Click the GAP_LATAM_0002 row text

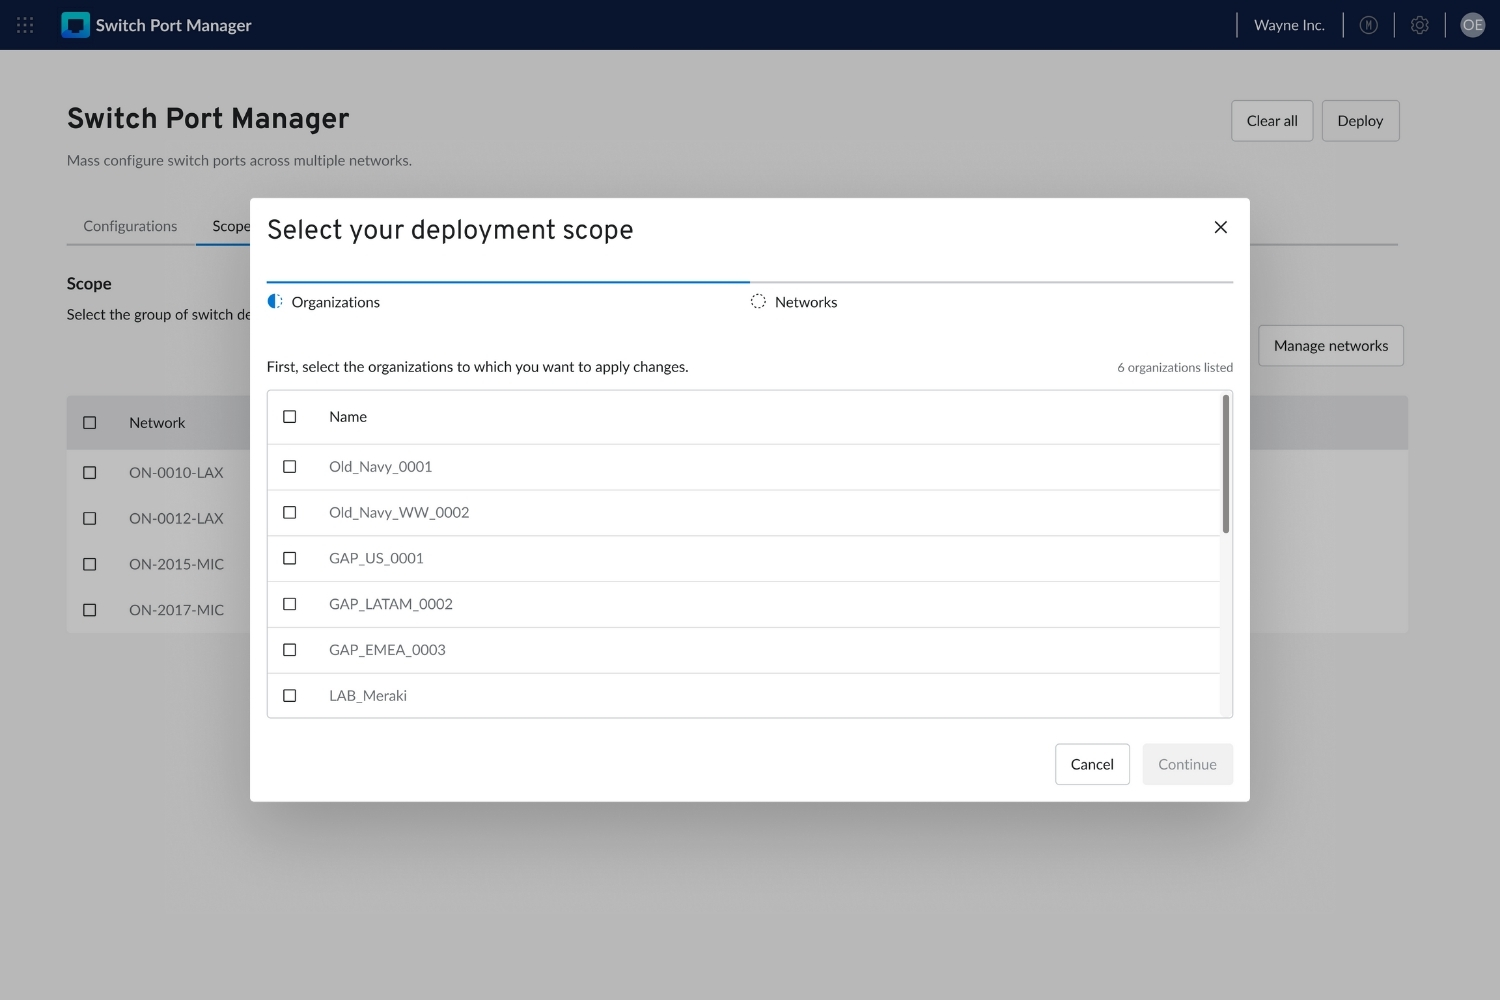(391, 604)
